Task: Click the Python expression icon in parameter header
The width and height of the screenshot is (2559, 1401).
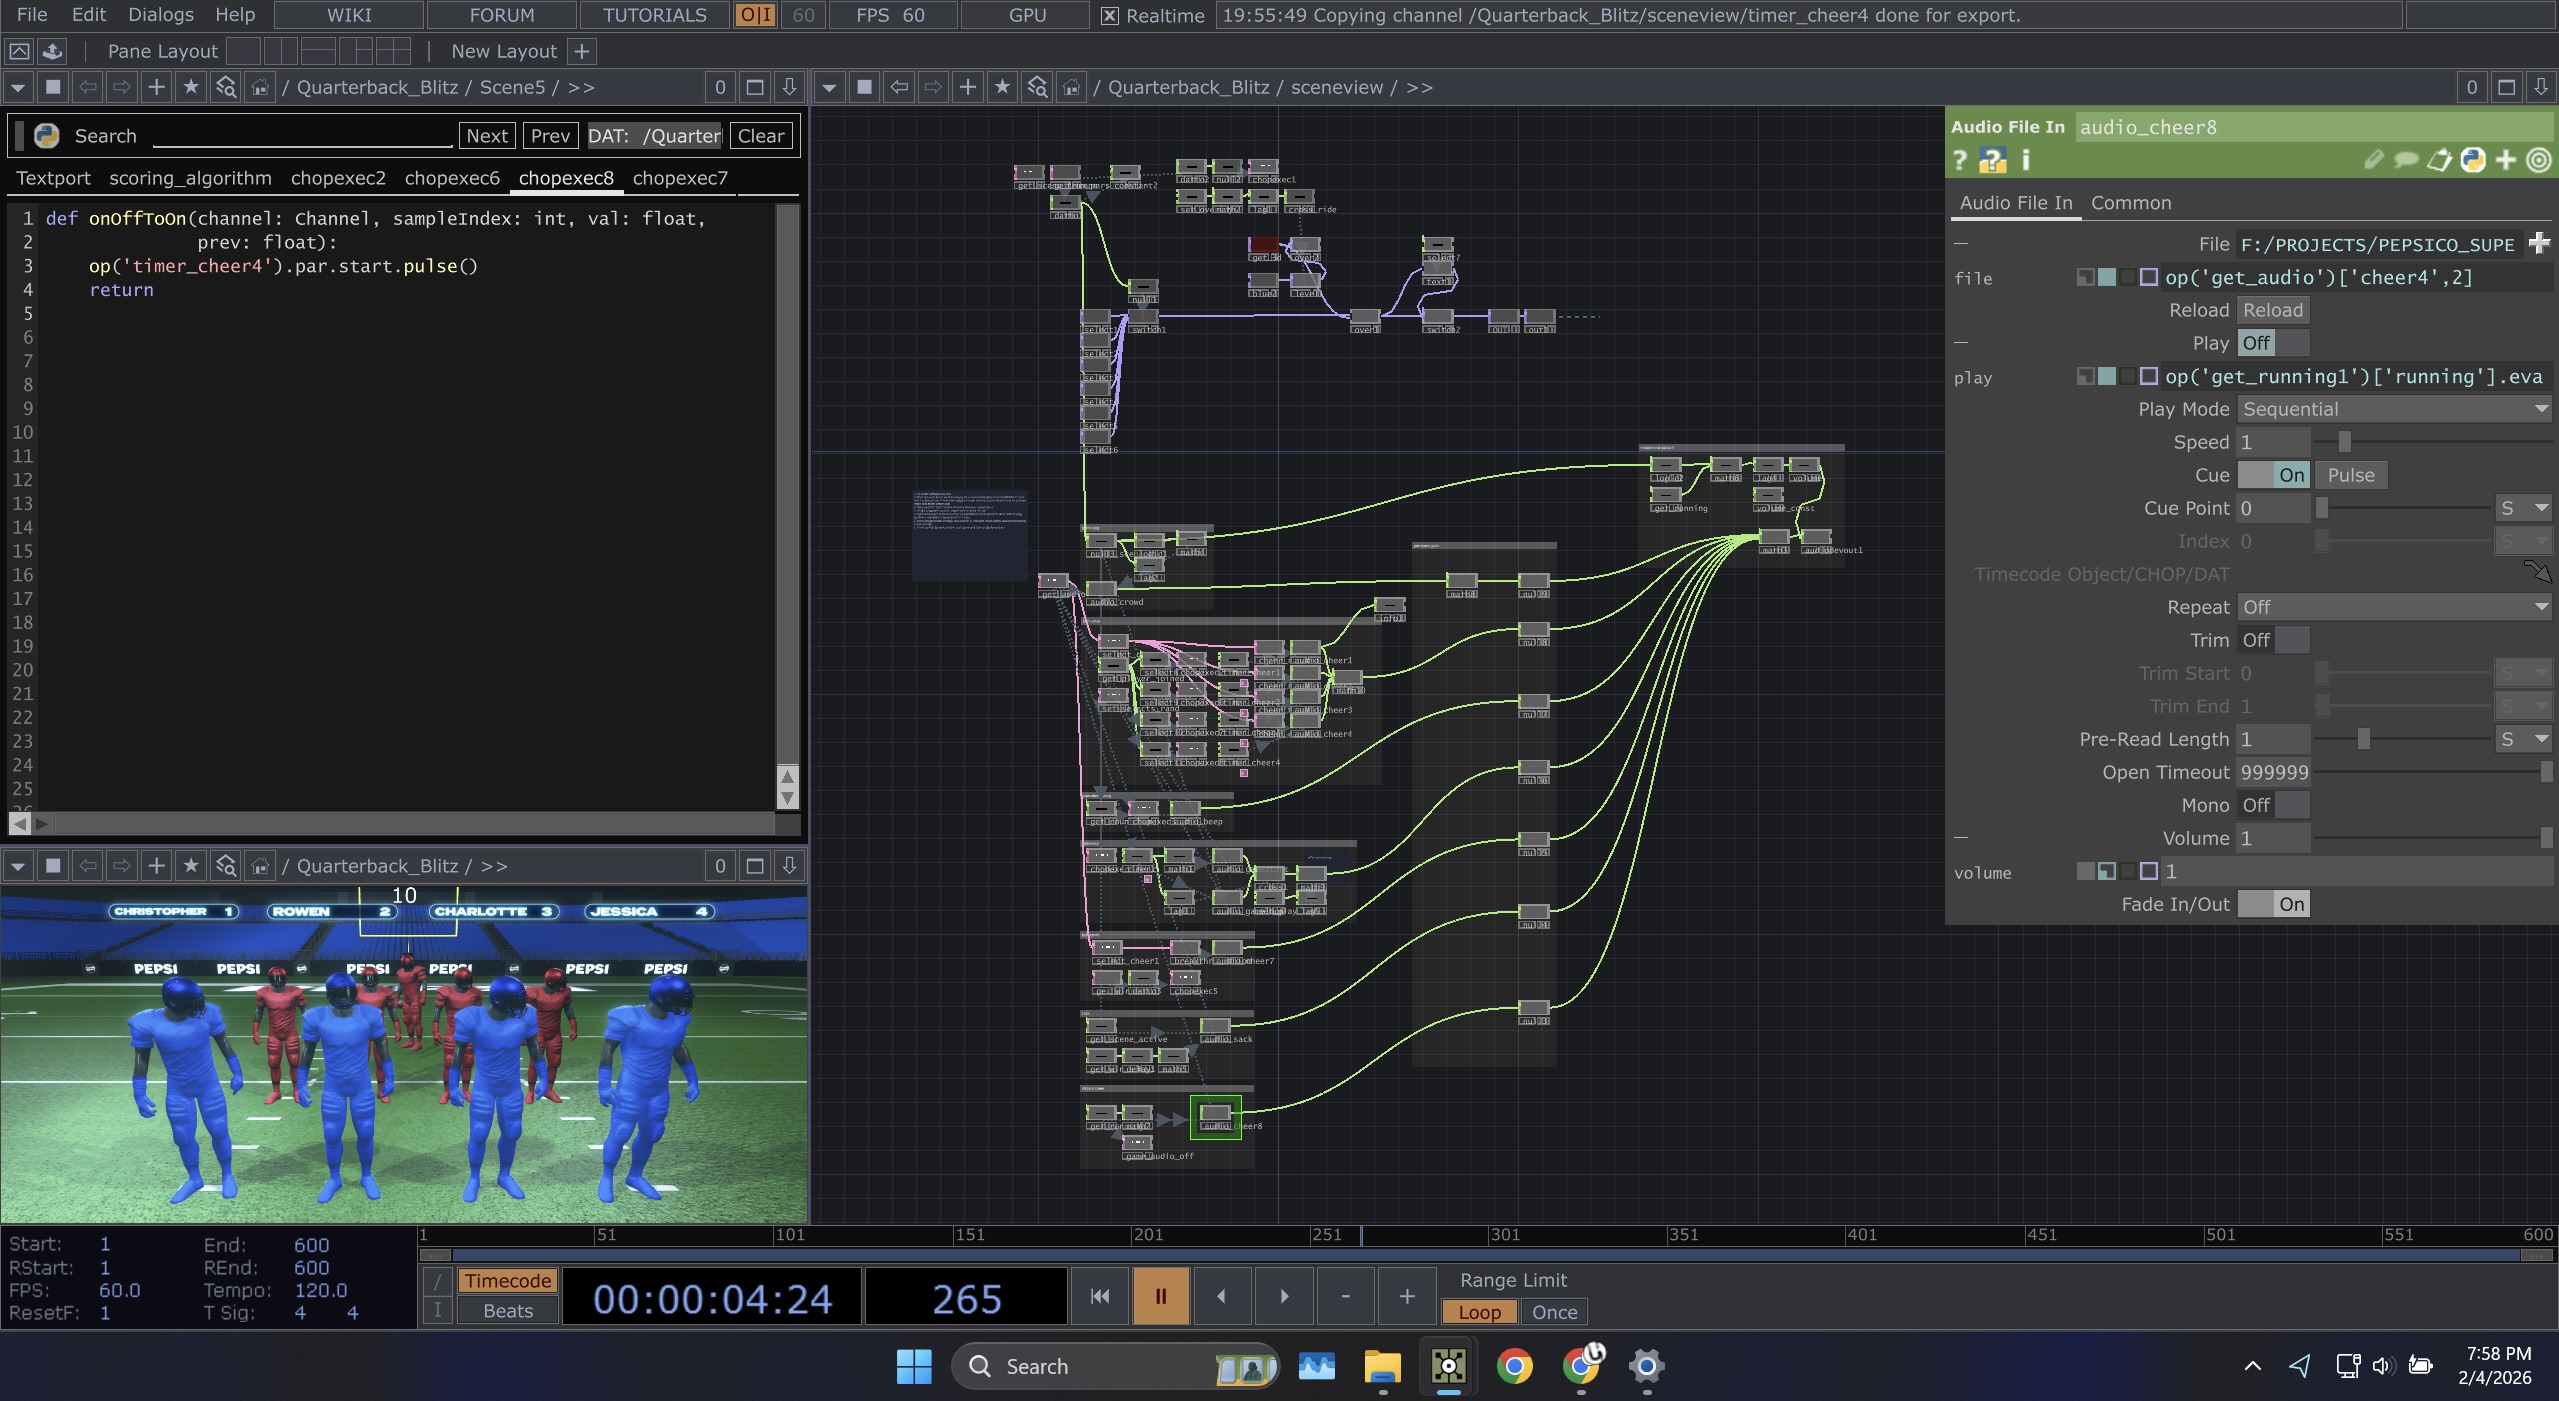Action: [x=2473, y=160]
